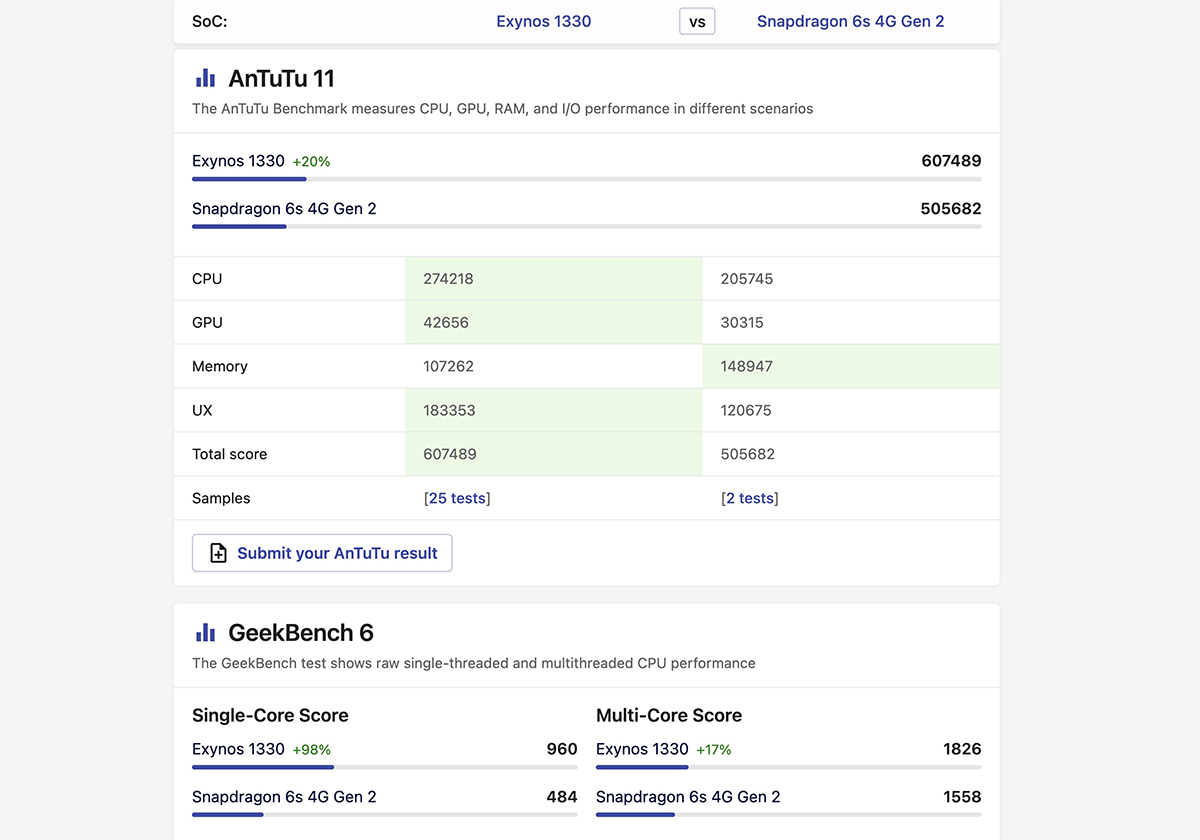Click the Snapdragon 6s AnTuTu progress bar
The image size is (1200, 840).
[586, 227]
